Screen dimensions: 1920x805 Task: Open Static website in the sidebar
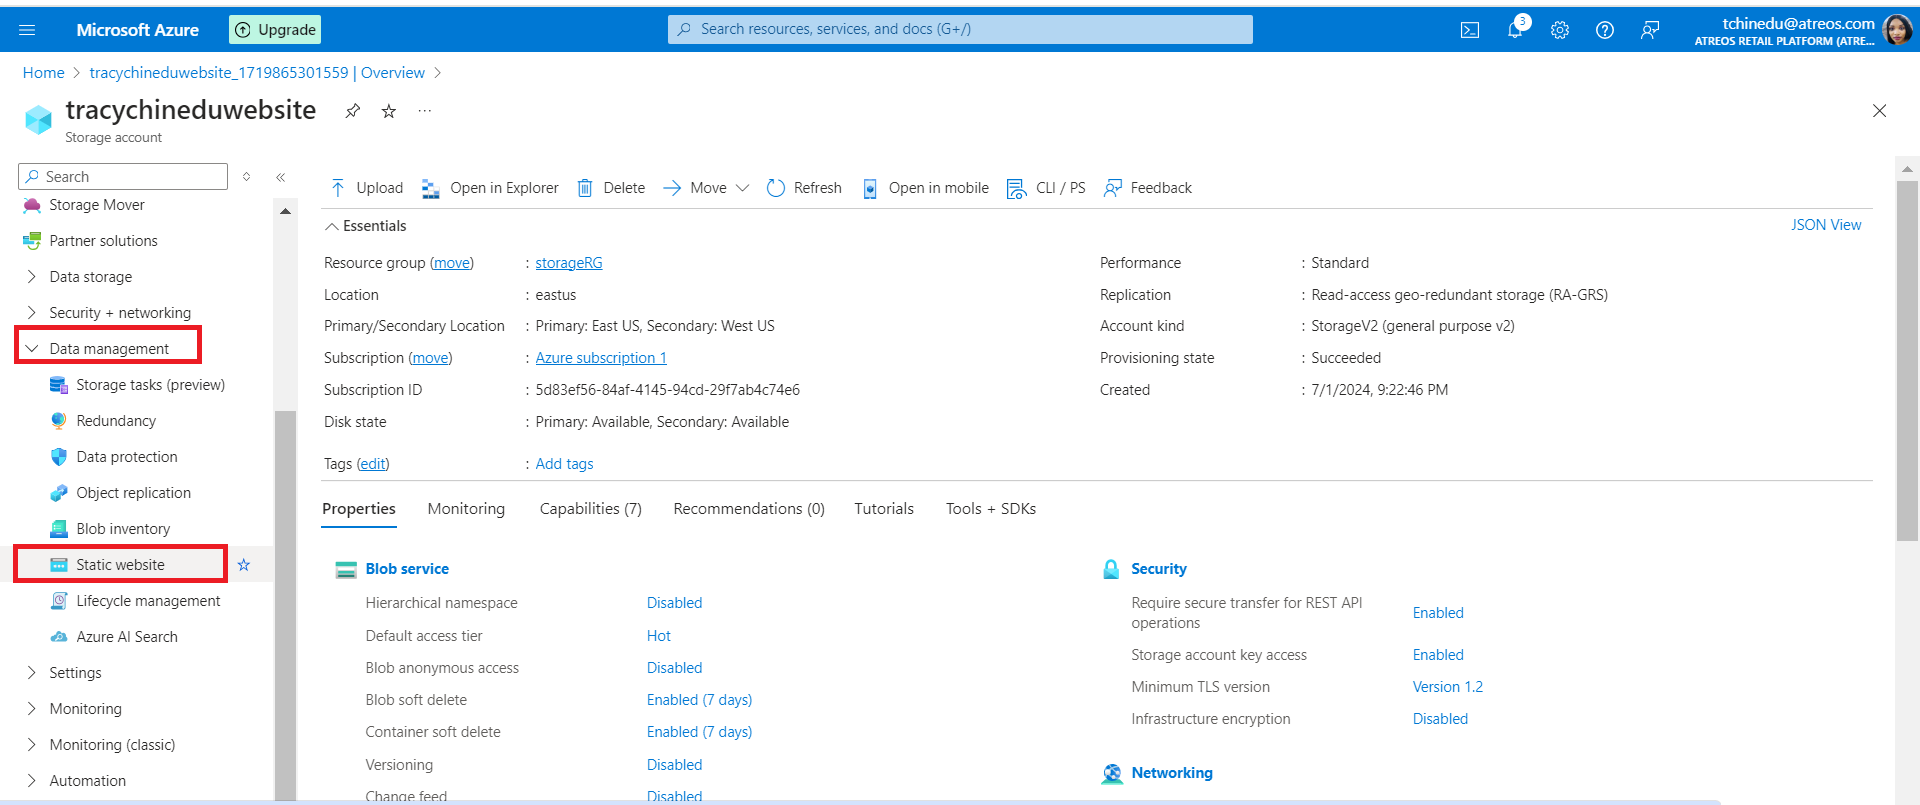click(120, 565)
